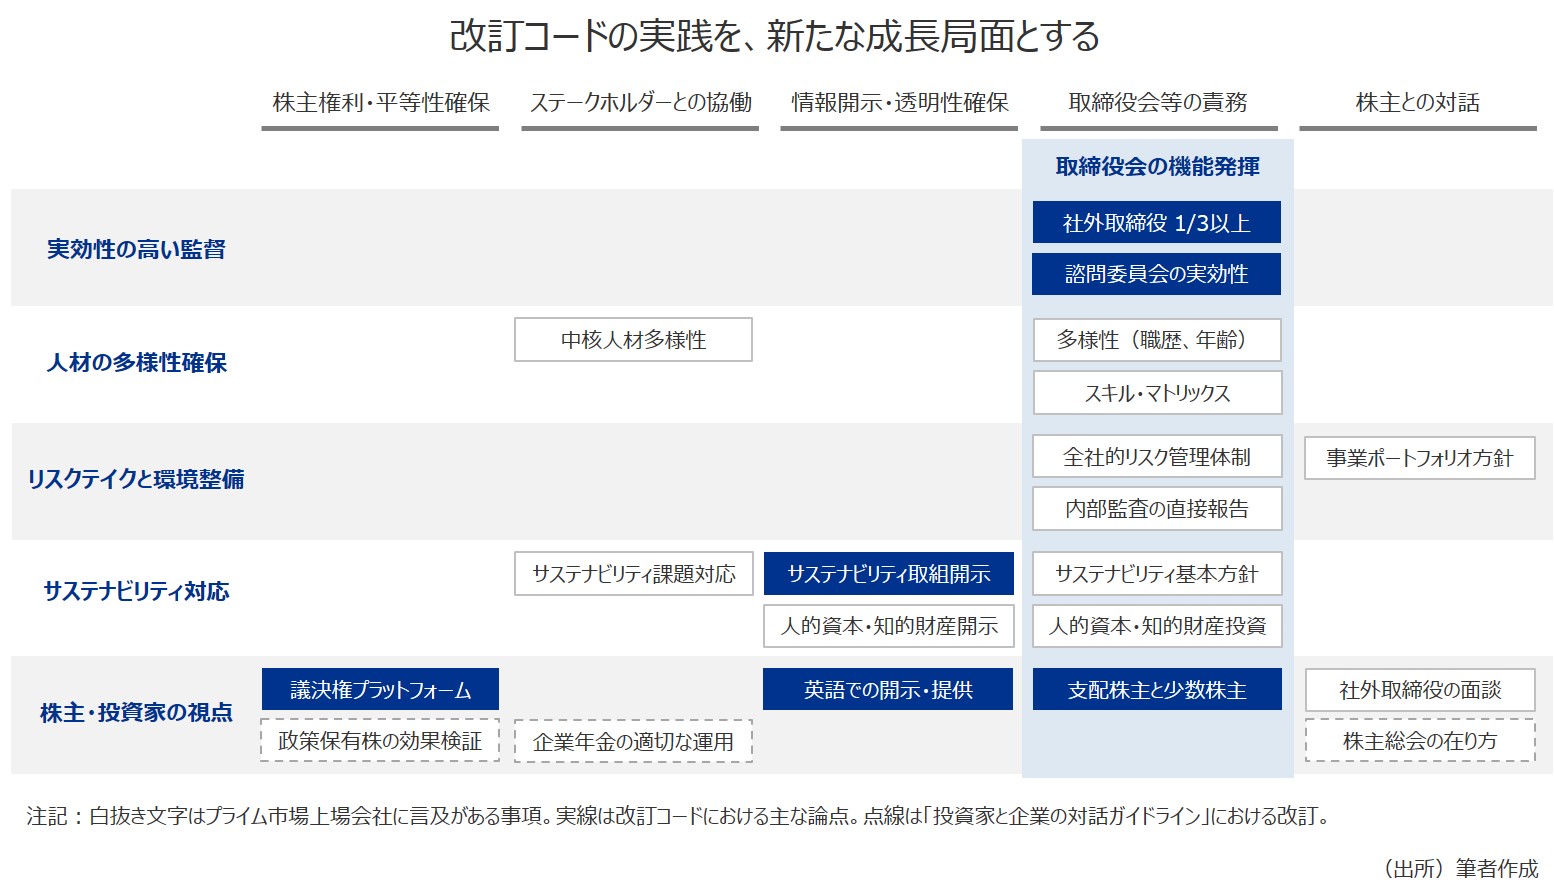Select the box 中核人材多様性

pos(633,340)
